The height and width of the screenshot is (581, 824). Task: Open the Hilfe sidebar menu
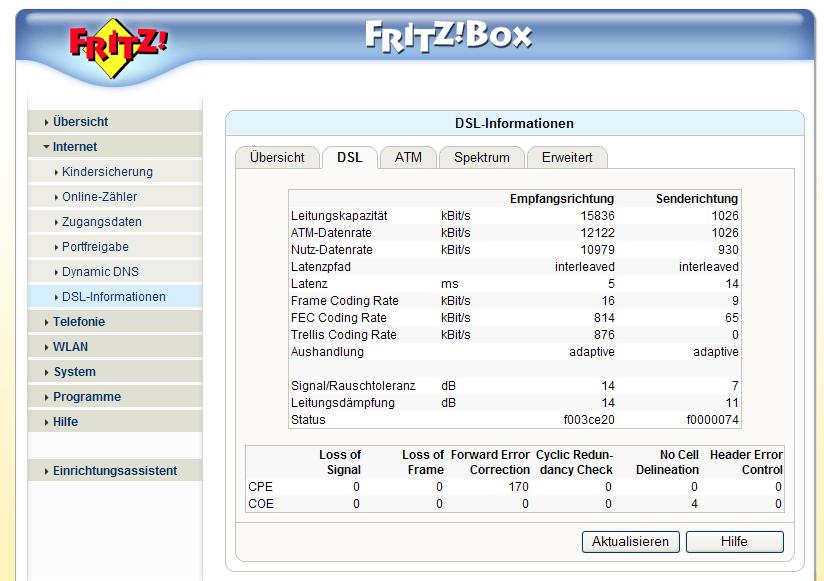pos(65,422)
